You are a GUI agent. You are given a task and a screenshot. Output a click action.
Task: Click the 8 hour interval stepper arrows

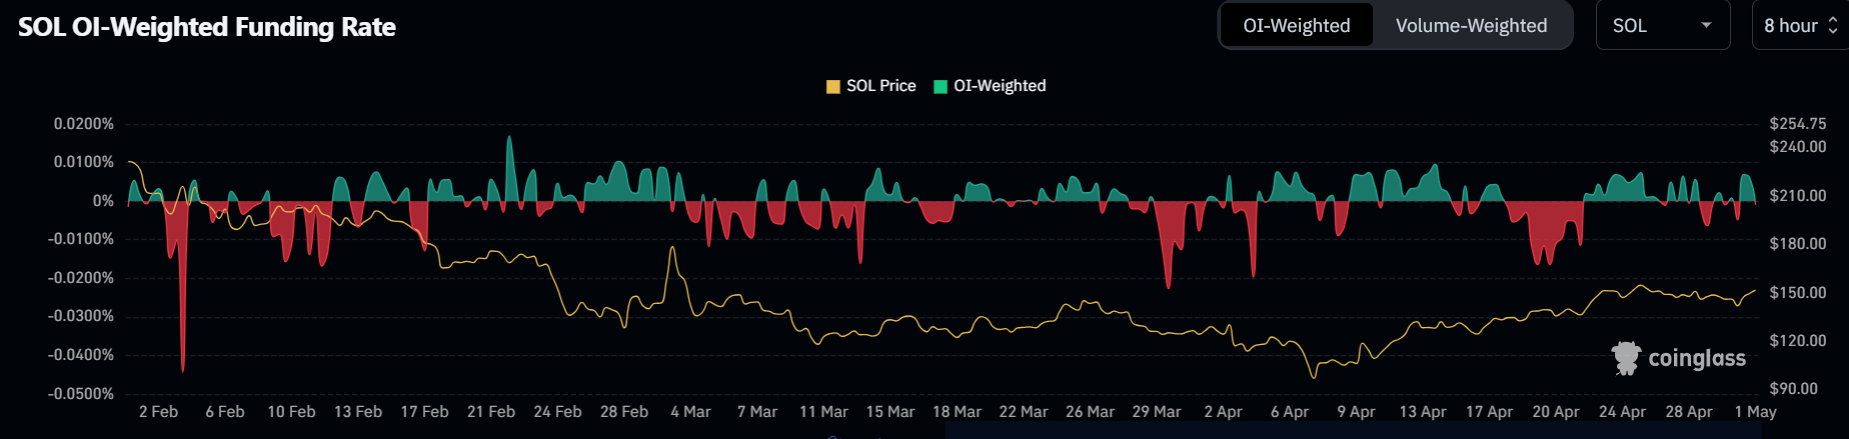[1832, 26]
